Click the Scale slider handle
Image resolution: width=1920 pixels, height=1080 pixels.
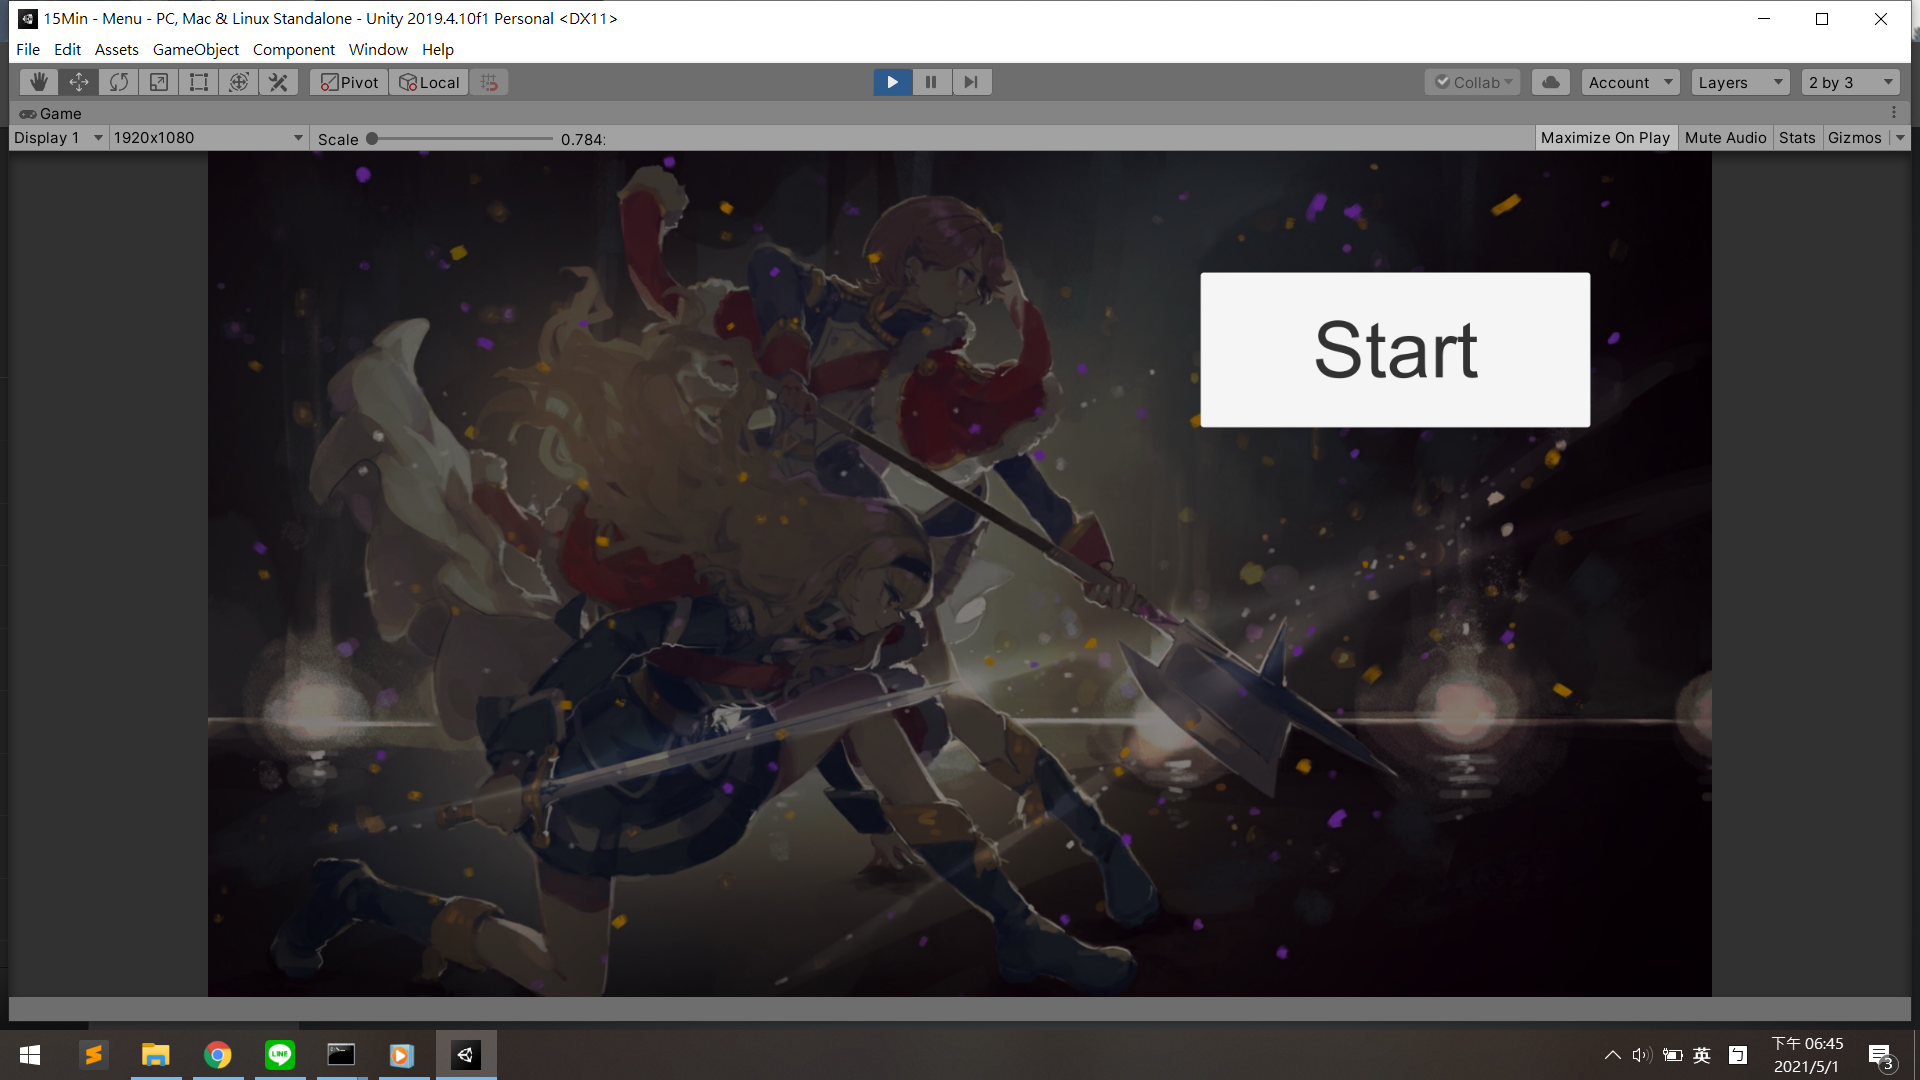coord(372,139)
